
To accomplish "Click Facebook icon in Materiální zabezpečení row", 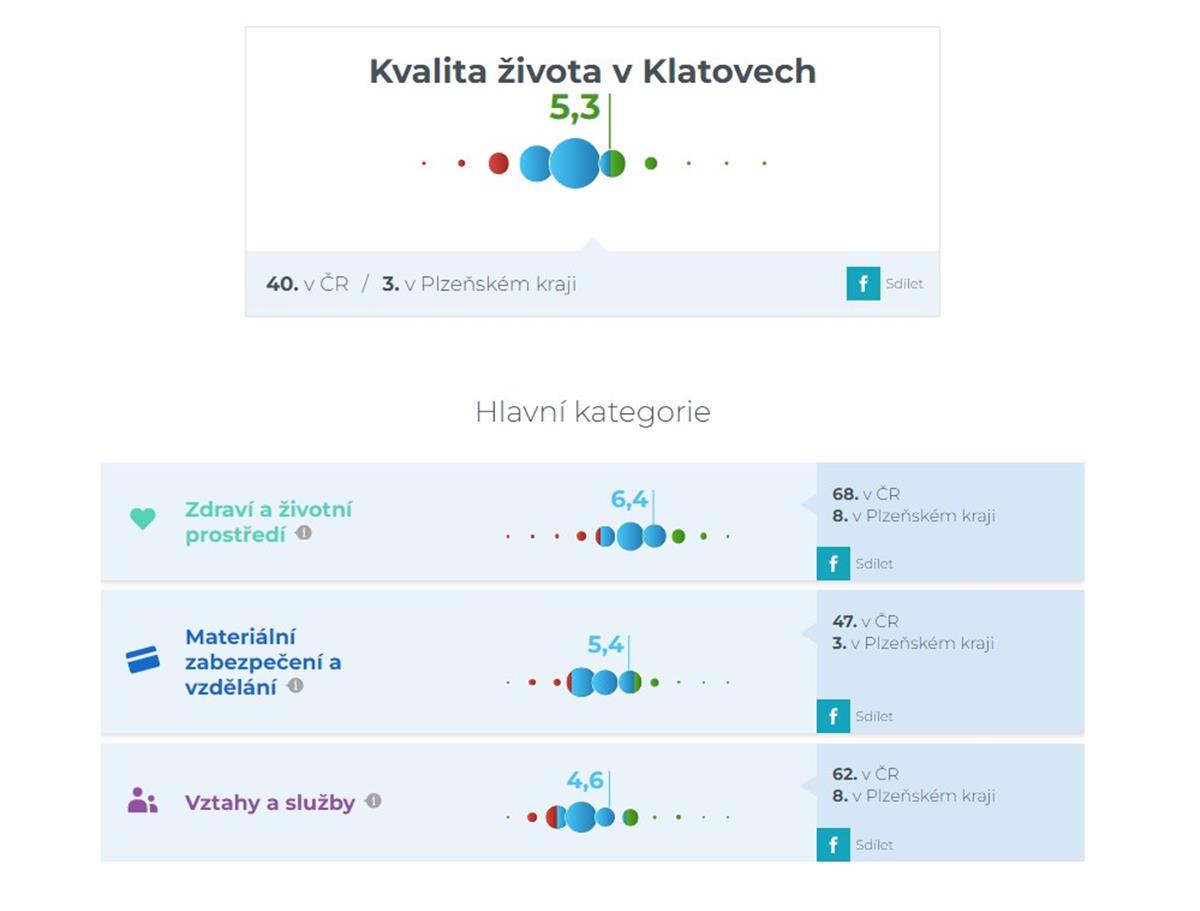I will pos(833,716).
